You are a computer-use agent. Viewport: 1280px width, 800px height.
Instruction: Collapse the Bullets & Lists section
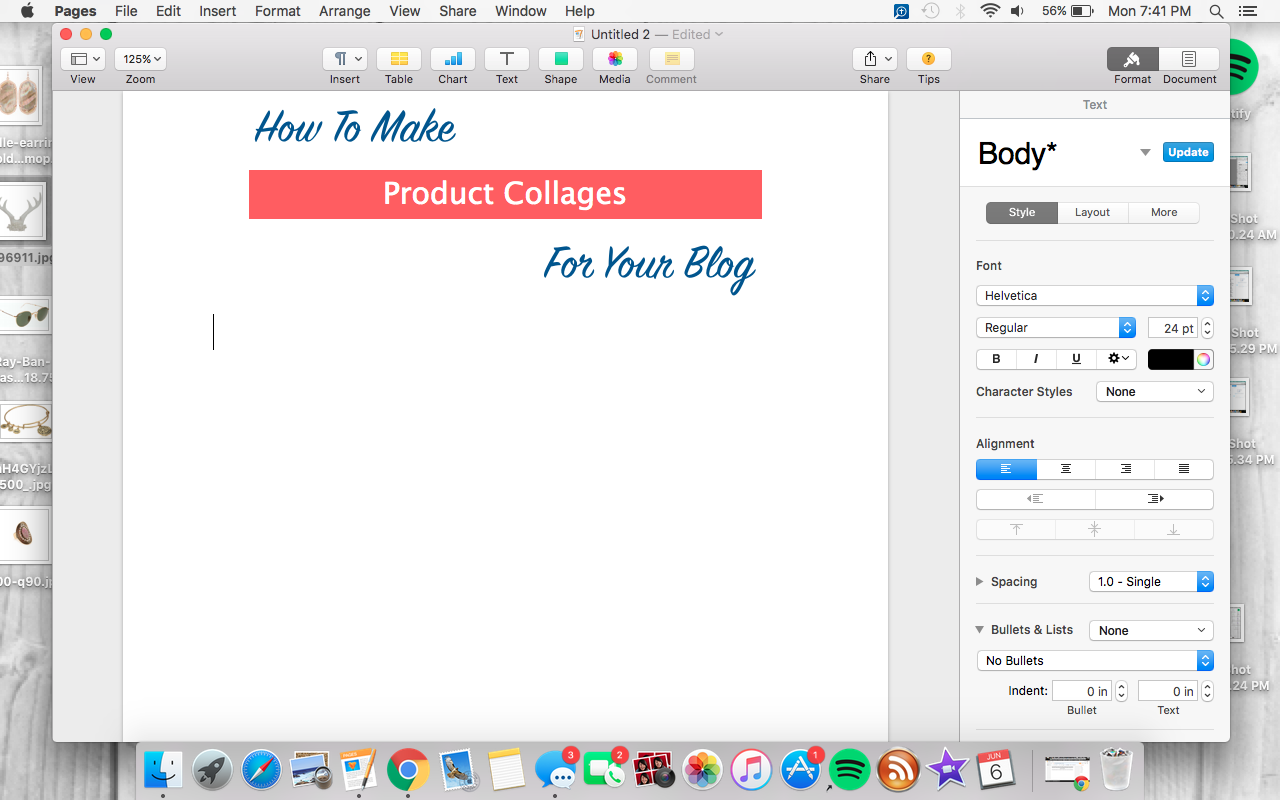(x=978, y=630)
